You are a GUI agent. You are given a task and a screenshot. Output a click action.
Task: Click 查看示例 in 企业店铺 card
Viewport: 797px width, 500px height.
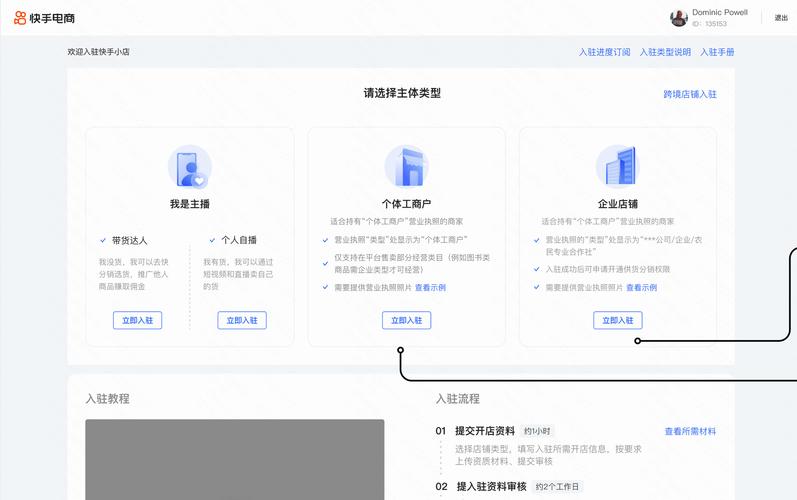pos(641,287)
